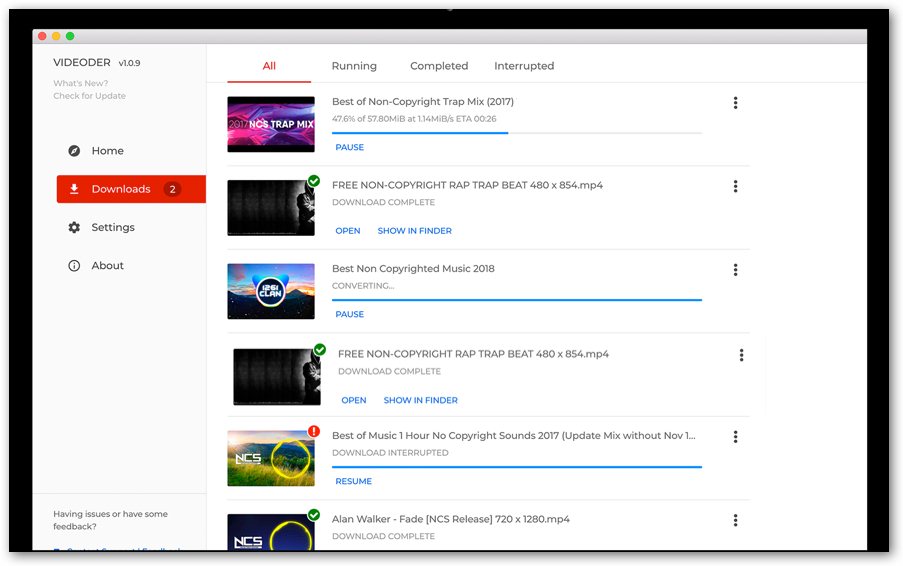Viewport: 903px width, 566px height.
Task: Click the Trap Mix download progress bar
Action: 517,133
